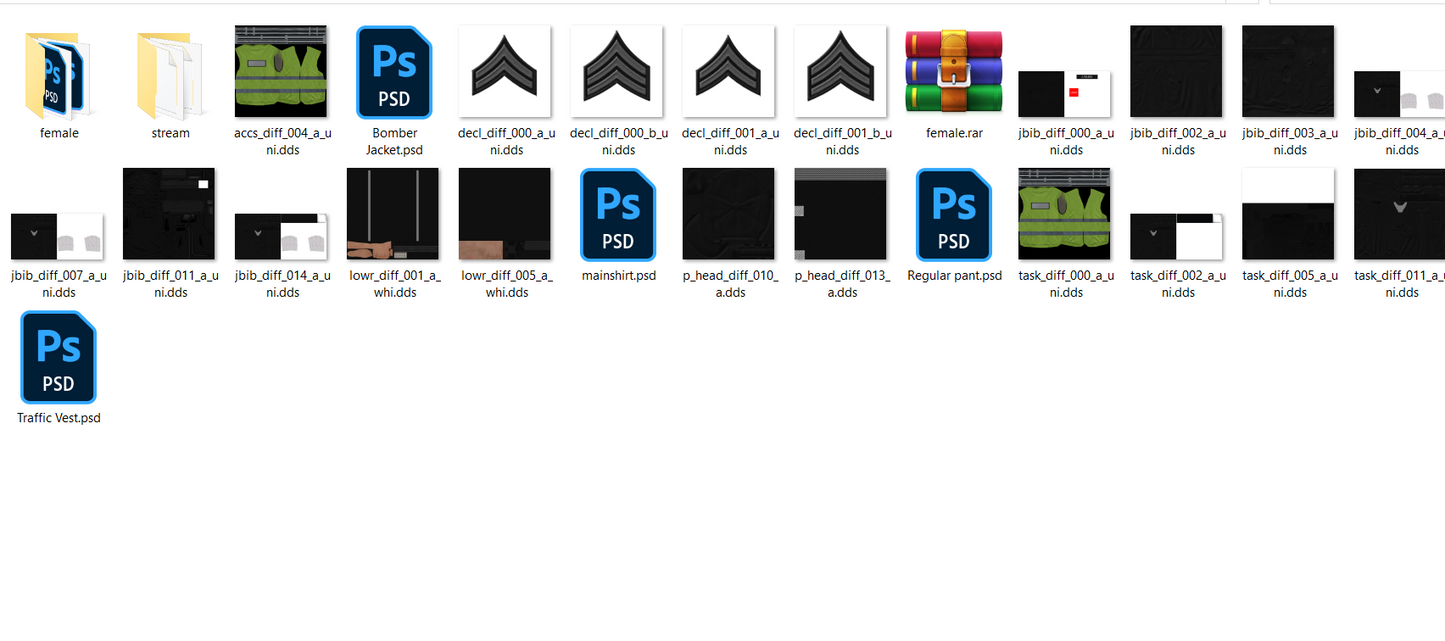Click the task_diff_005_a_uni.dds thumbnail
1445x641 pixels.
(1289, 215)
